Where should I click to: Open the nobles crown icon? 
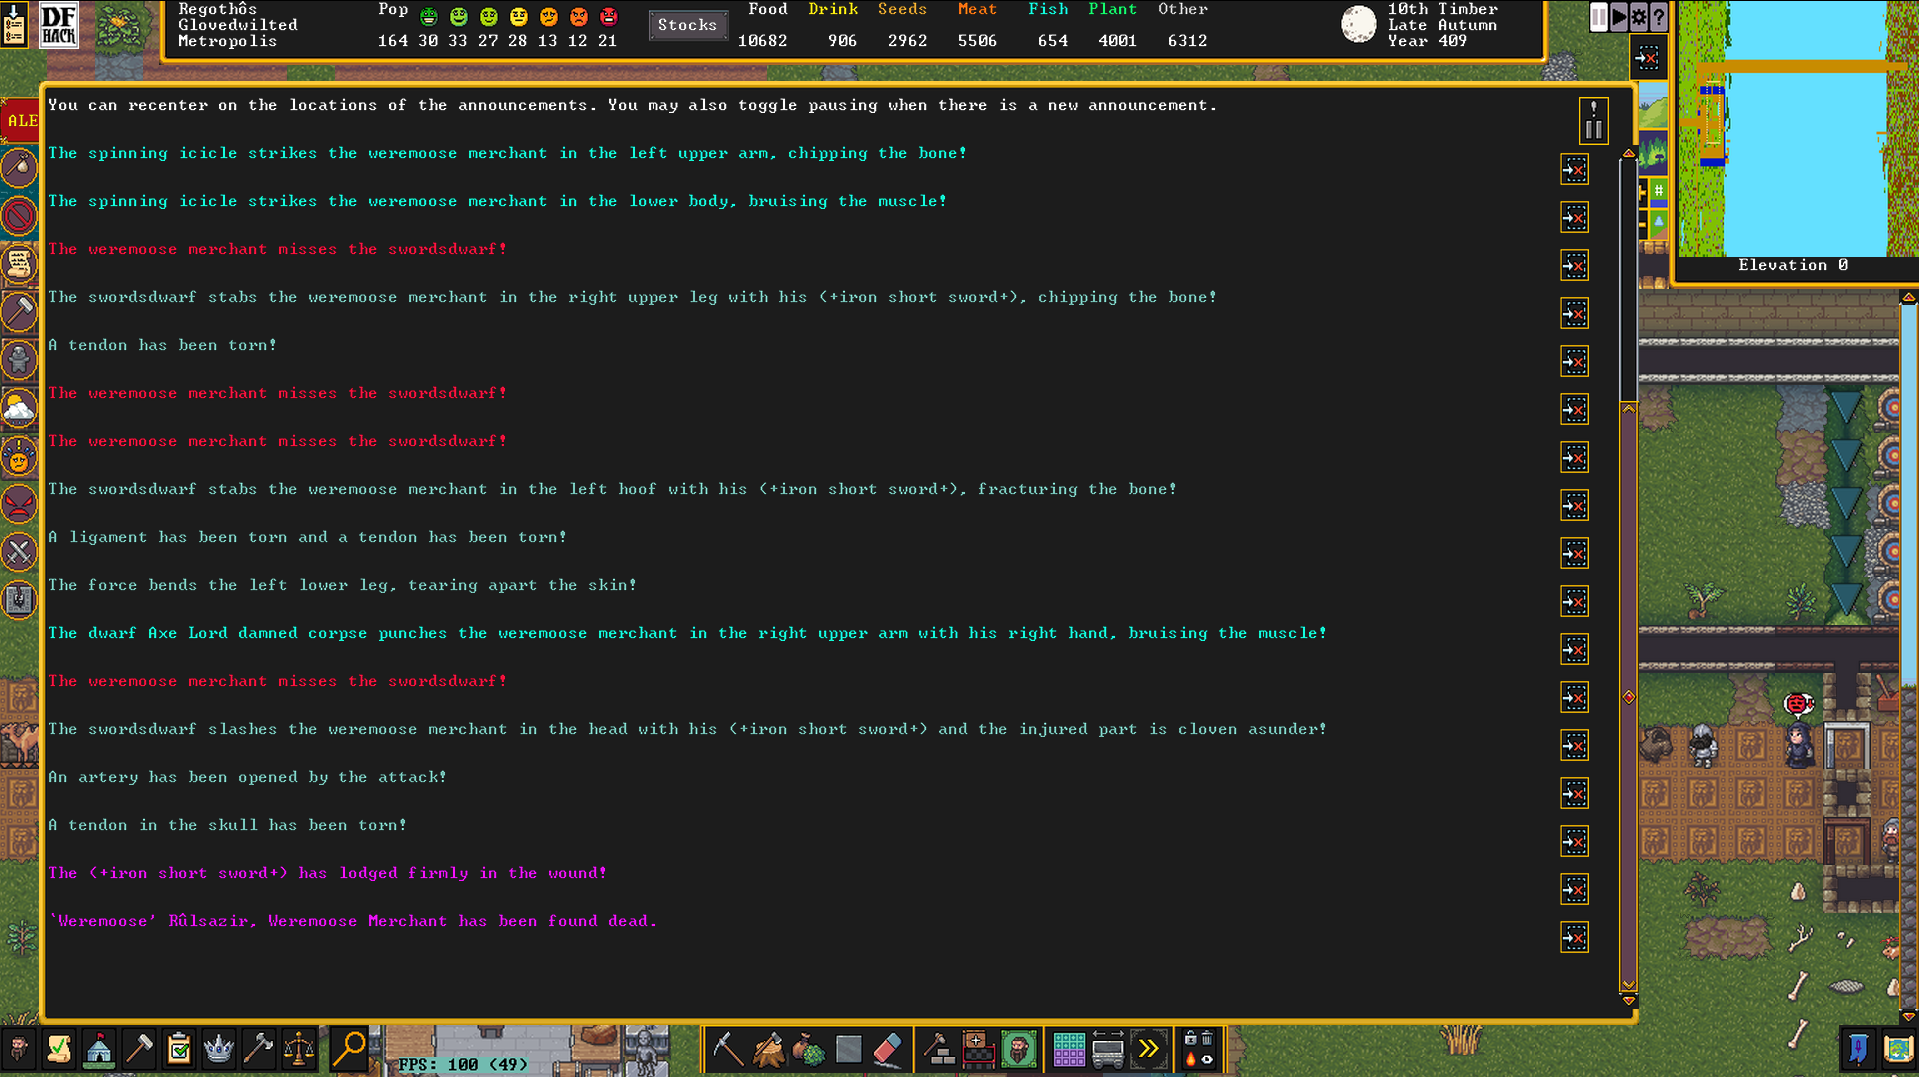coord(219,1049)
